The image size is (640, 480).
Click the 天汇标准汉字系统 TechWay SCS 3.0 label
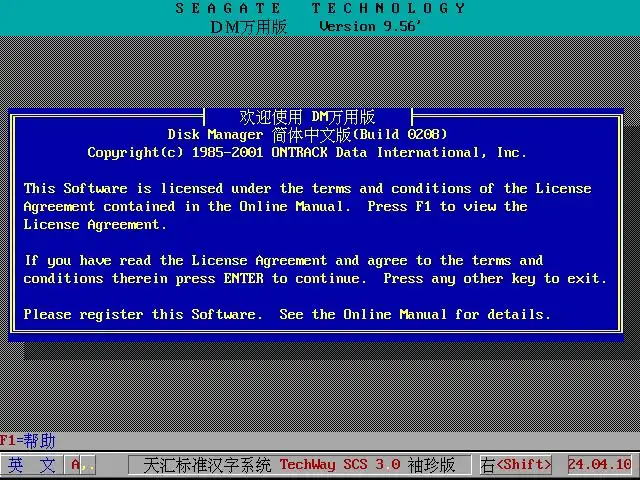click(299, 465)
